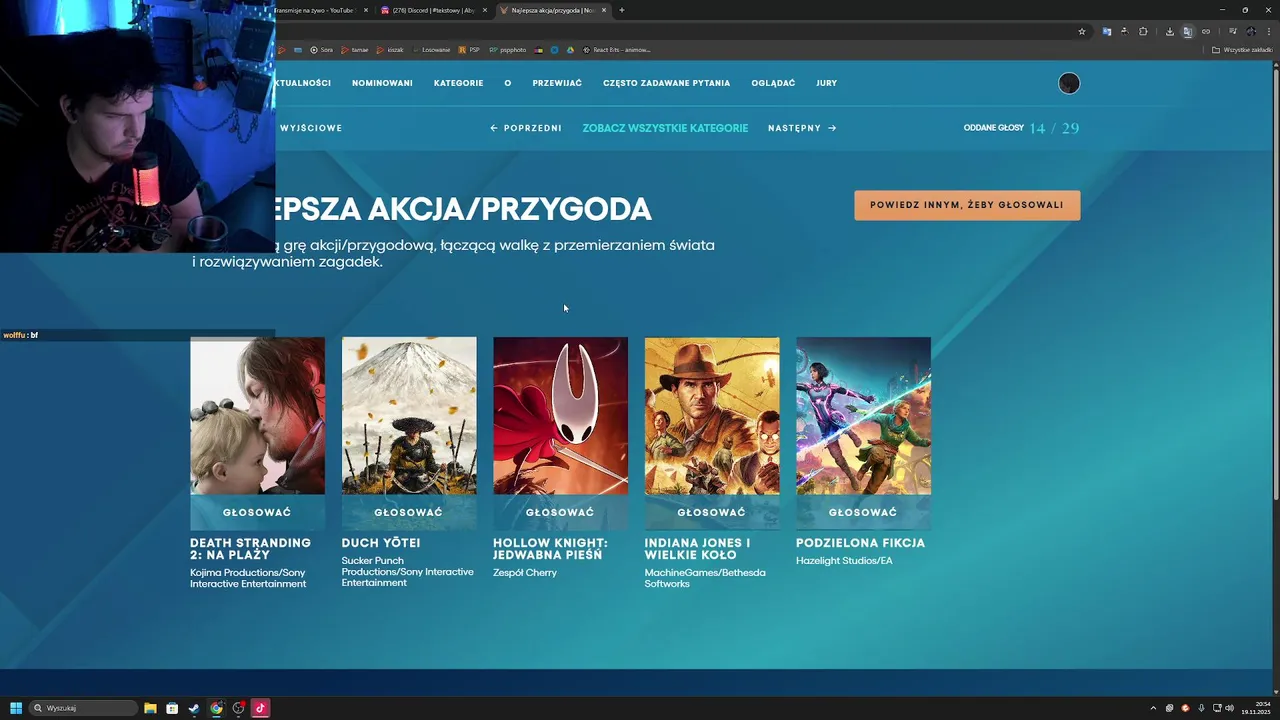Open Microsoft Store from taskbar

pyautogui.click(x=172, y=708)
